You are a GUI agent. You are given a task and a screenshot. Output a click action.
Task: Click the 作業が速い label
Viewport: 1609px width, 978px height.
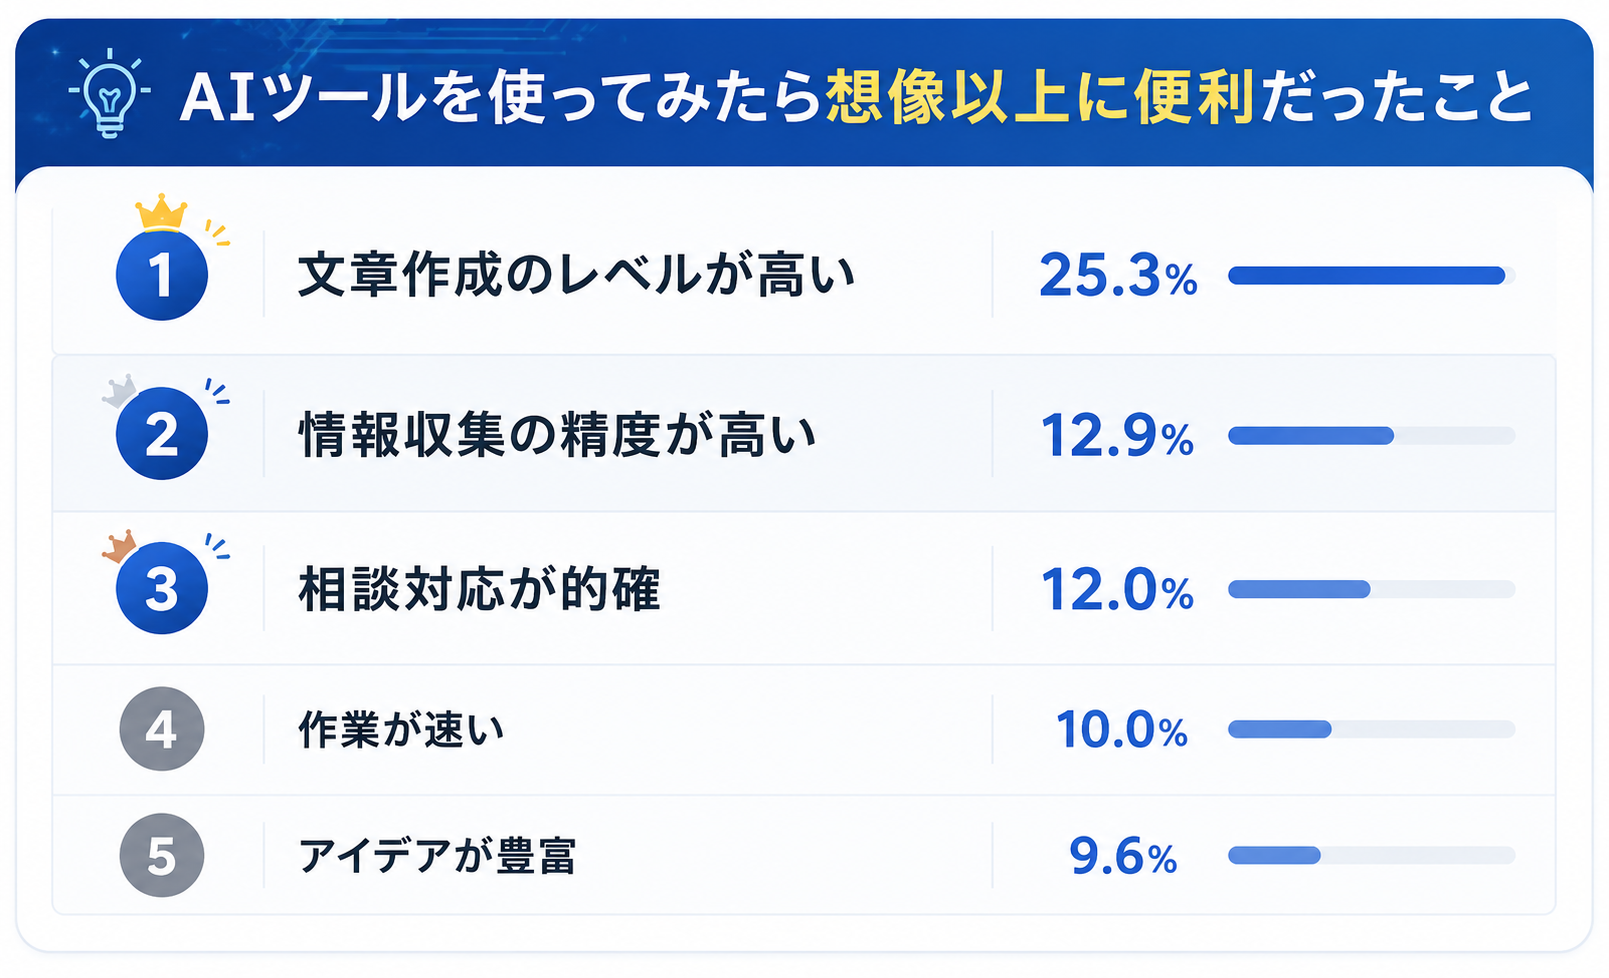click(401, 730)
